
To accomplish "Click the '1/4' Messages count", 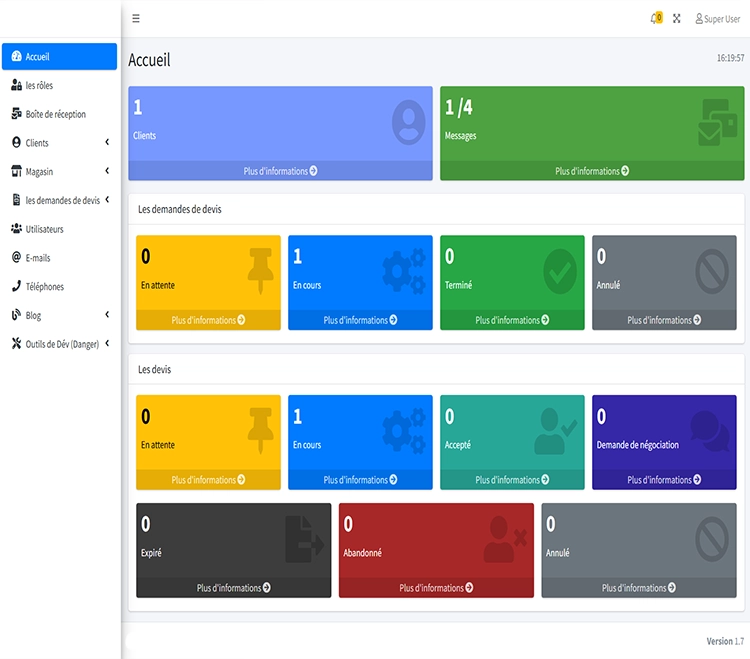I will [459, 108].
